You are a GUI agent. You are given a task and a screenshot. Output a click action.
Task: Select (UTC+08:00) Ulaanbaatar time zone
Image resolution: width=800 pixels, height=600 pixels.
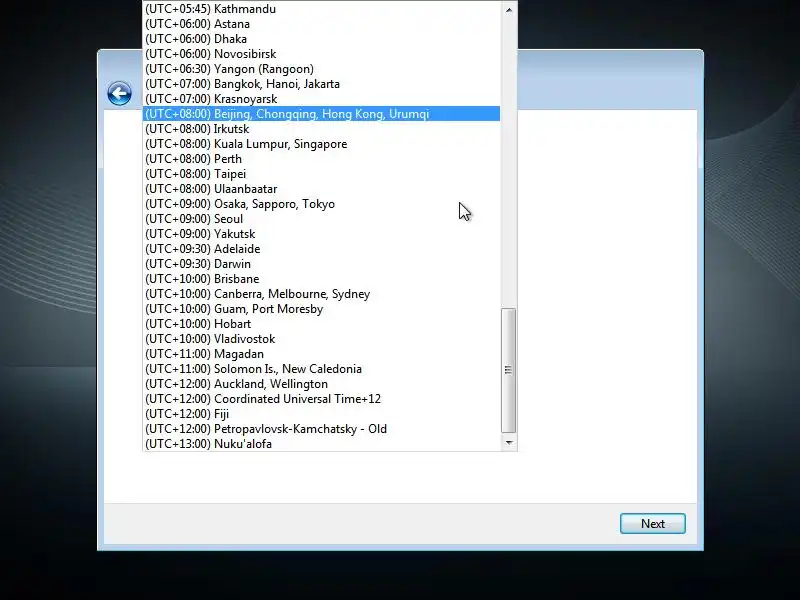(x=321, y=189)
